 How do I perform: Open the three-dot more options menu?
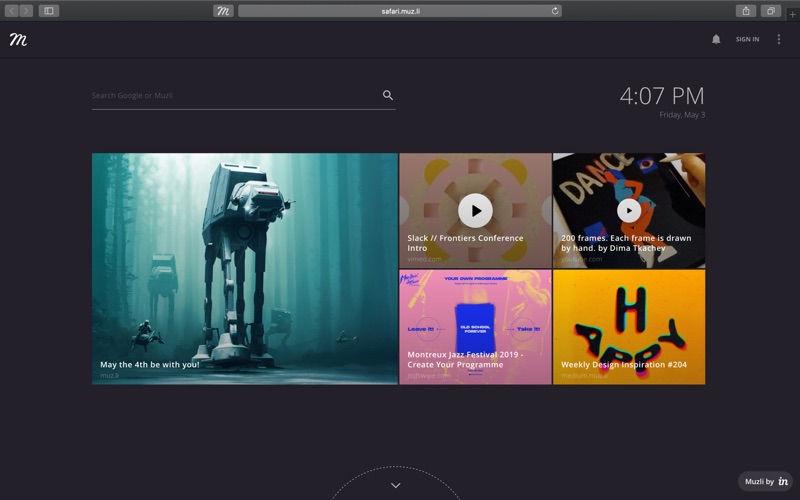click(779, 39)
